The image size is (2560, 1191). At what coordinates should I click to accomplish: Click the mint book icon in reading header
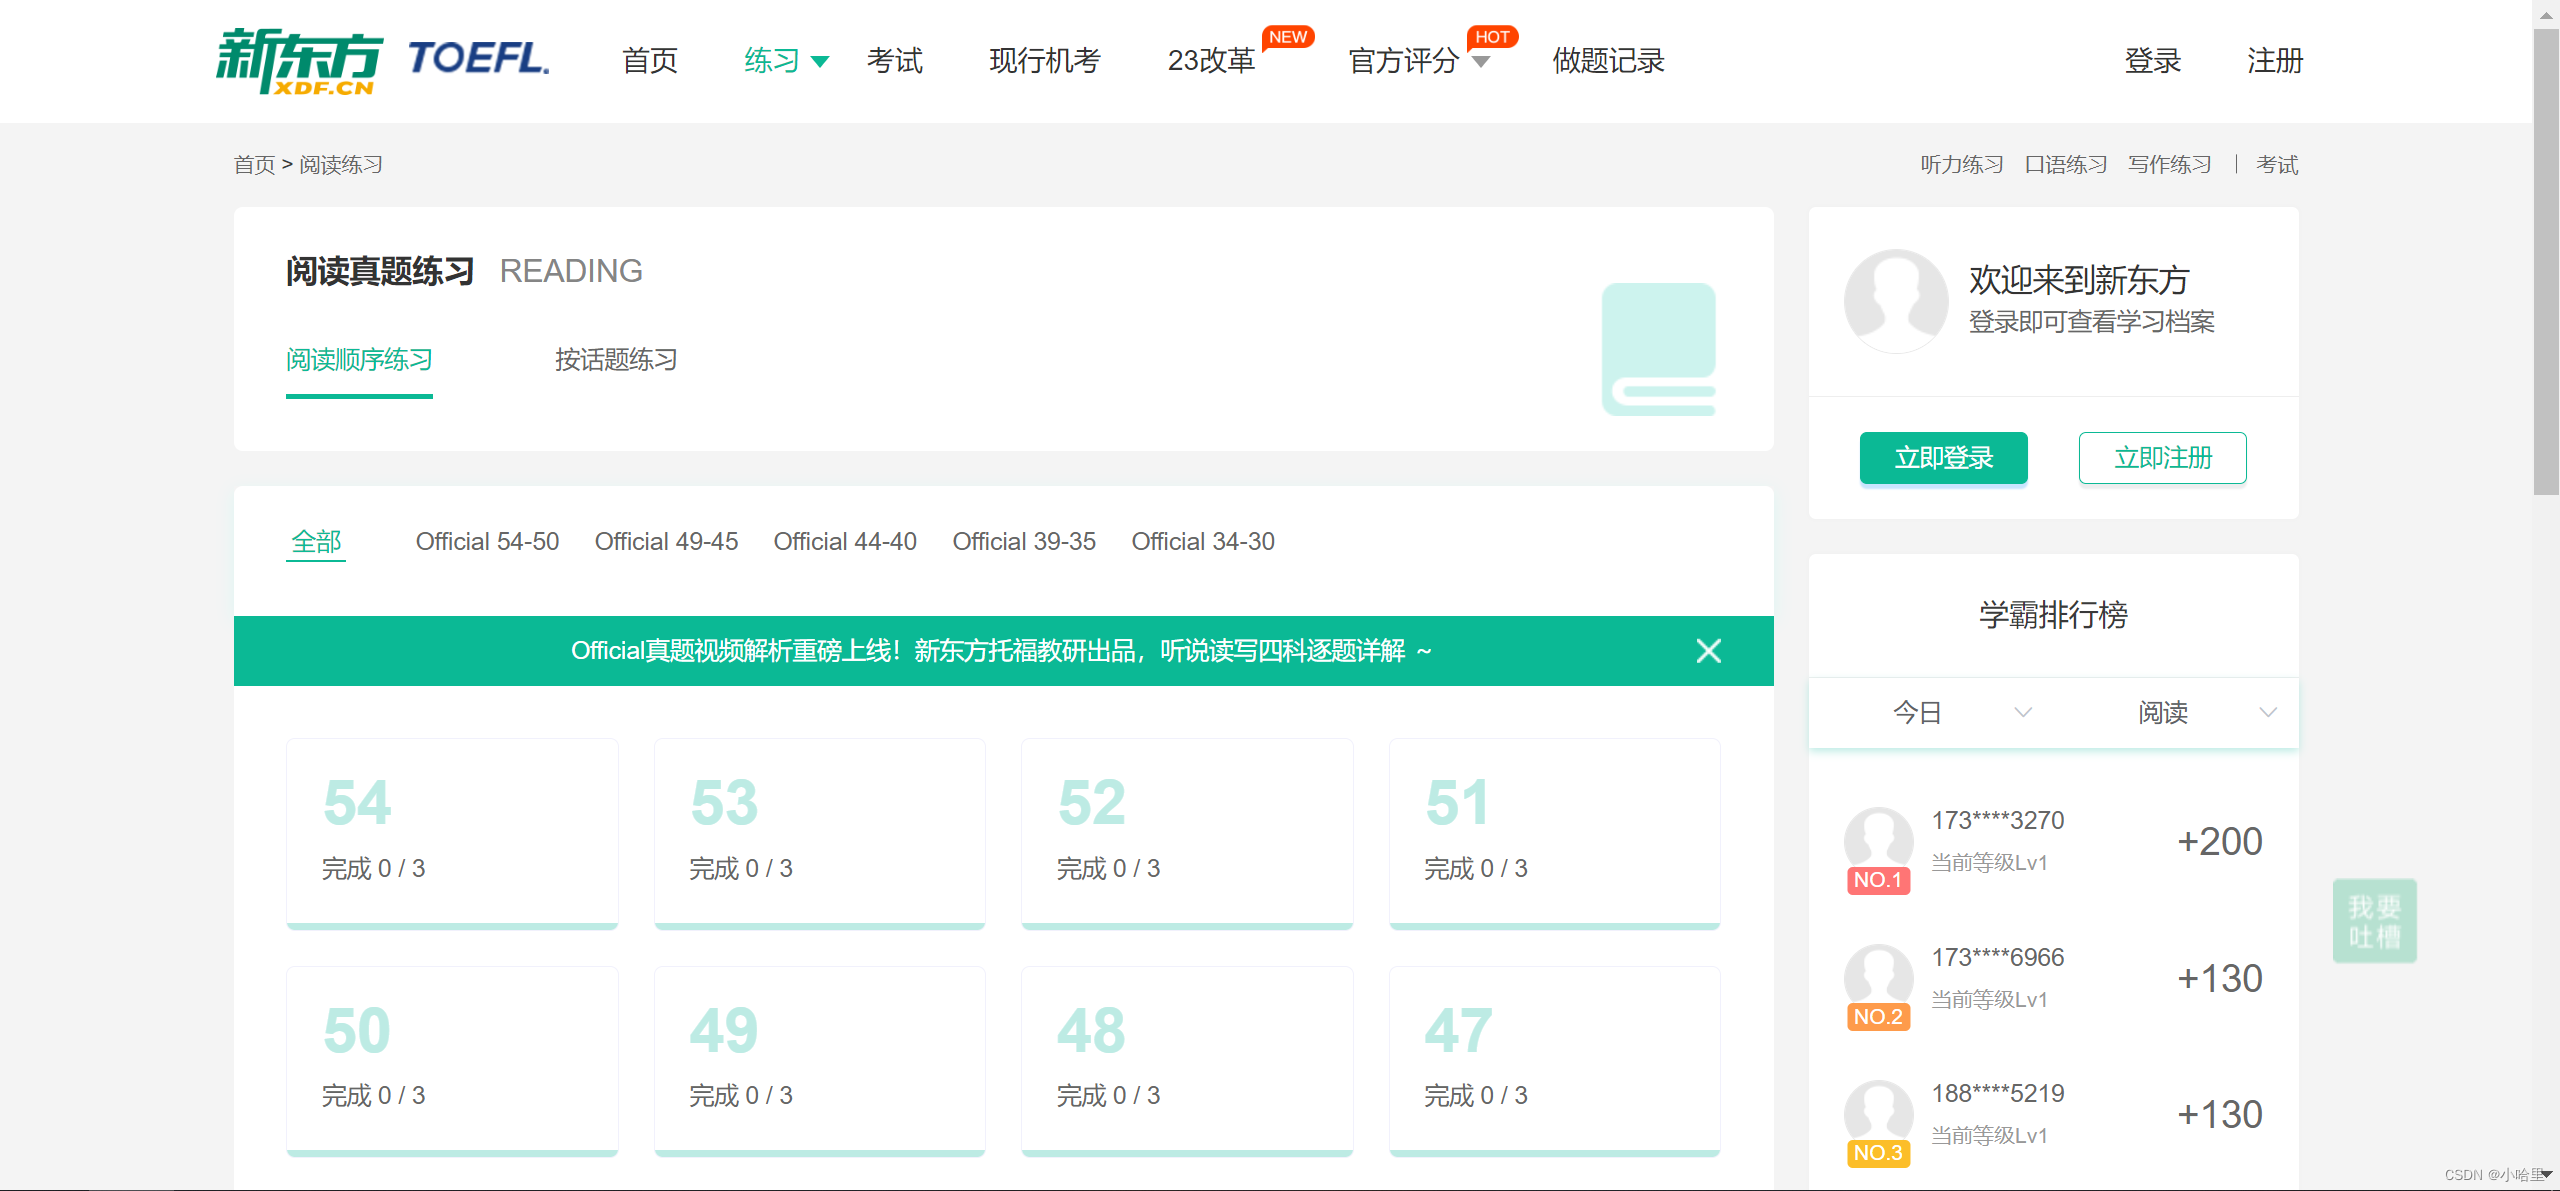click(x=1659, y=349)
